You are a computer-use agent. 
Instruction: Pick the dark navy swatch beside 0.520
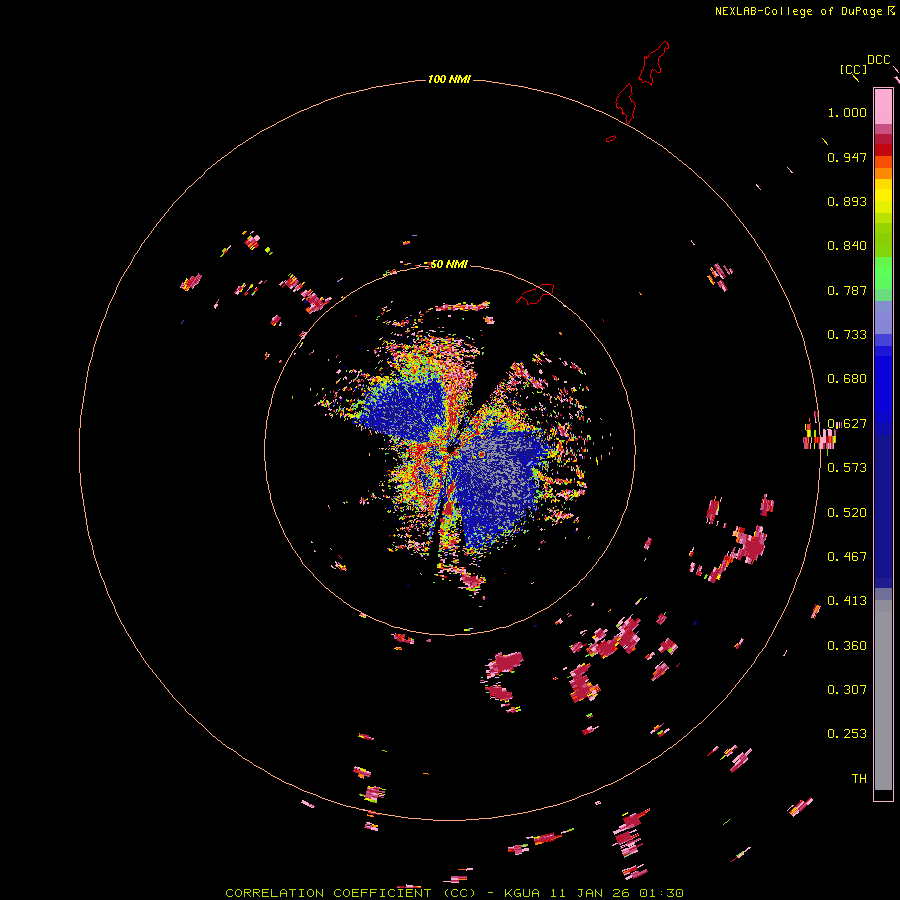pos(883,511)
